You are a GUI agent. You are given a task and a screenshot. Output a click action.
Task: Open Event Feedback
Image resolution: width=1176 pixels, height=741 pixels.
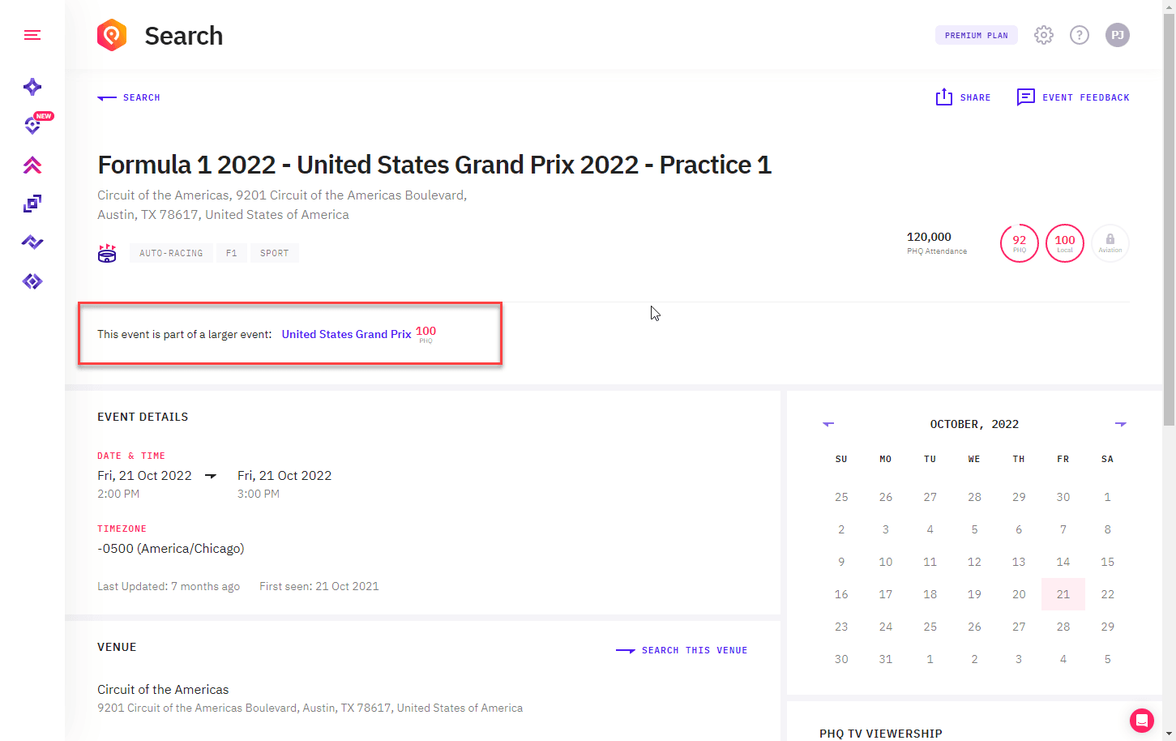pos(1073,97)
